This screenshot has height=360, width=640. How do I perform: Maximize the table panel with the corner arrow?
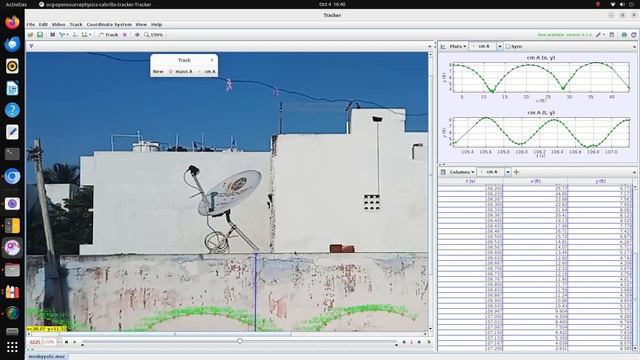[x=634, y=172]
